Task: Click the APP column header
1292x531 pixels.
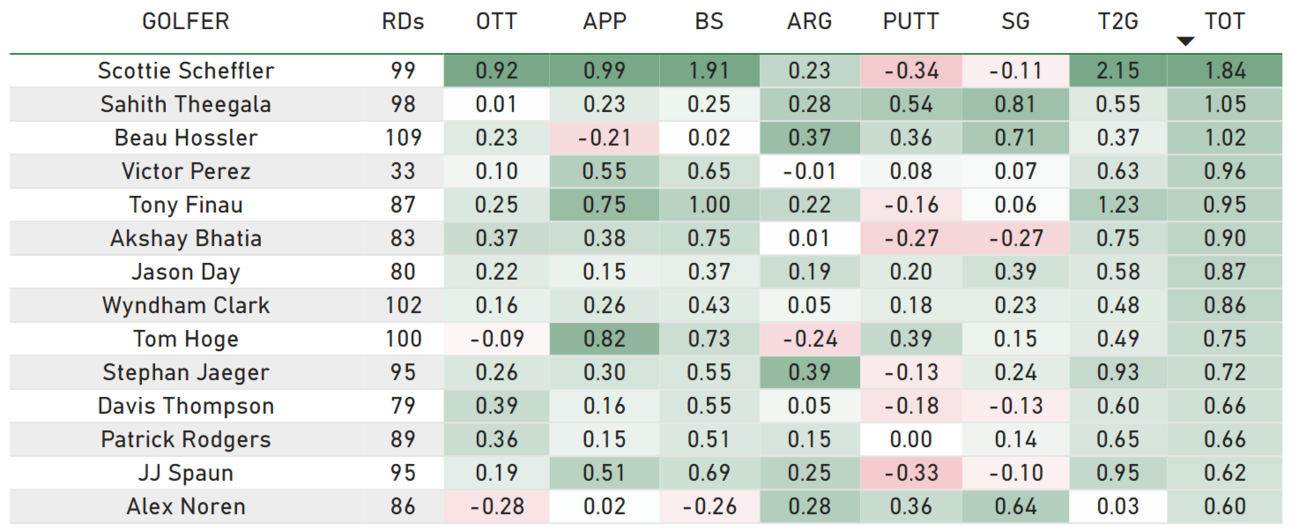Action: click(x=605, y=21)
